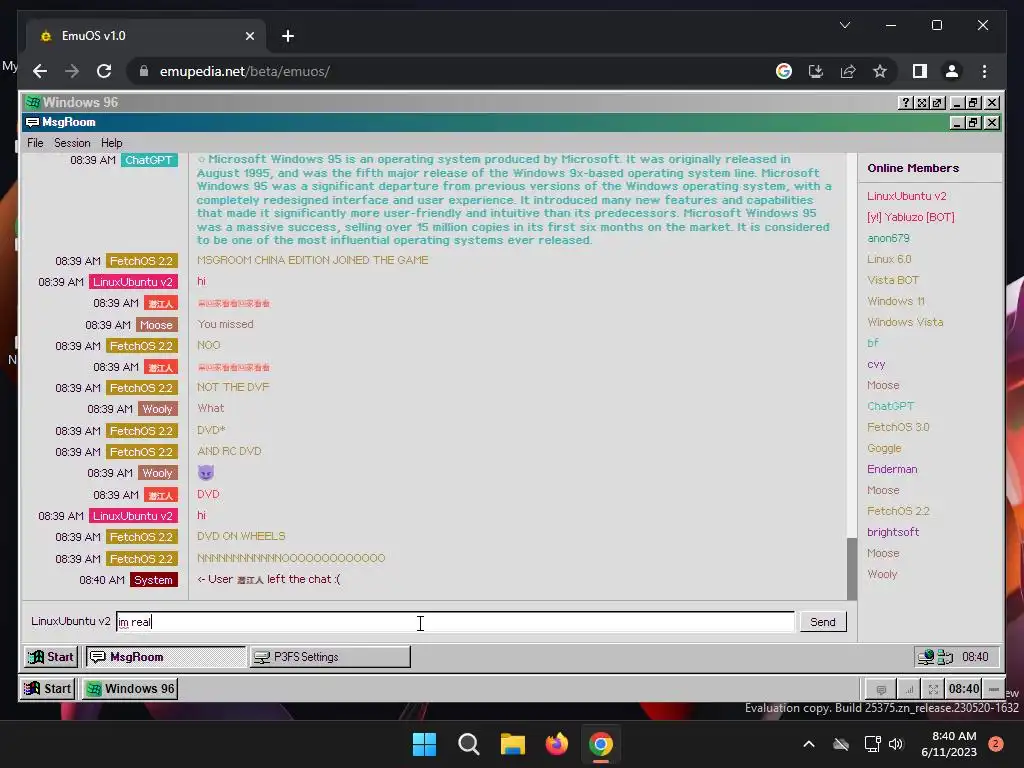Close the EmuOS v1.0 tab

click(x=249, y=36)
